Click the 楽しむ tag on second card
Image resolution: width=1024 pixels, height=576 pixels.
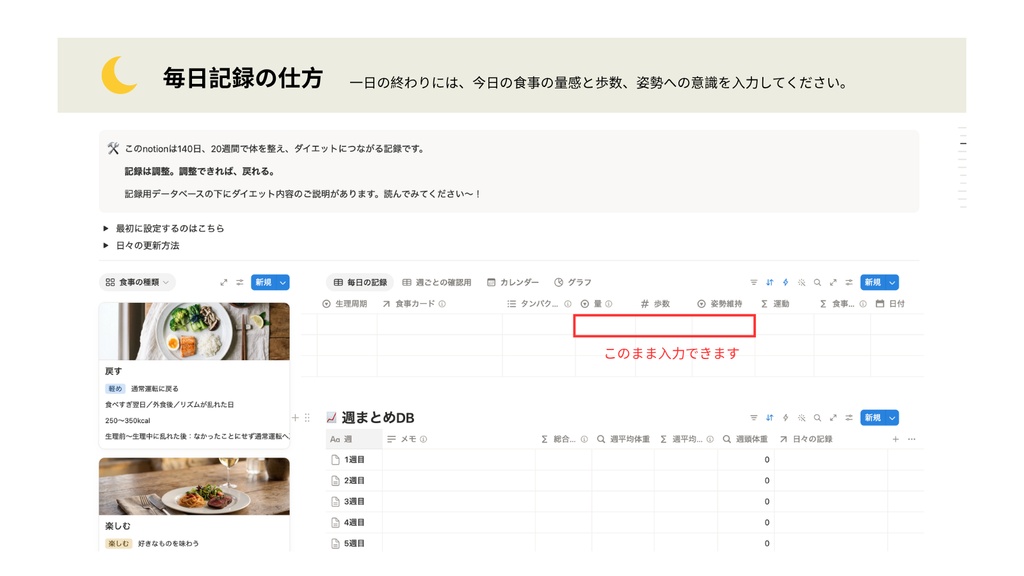pos(118,543)
